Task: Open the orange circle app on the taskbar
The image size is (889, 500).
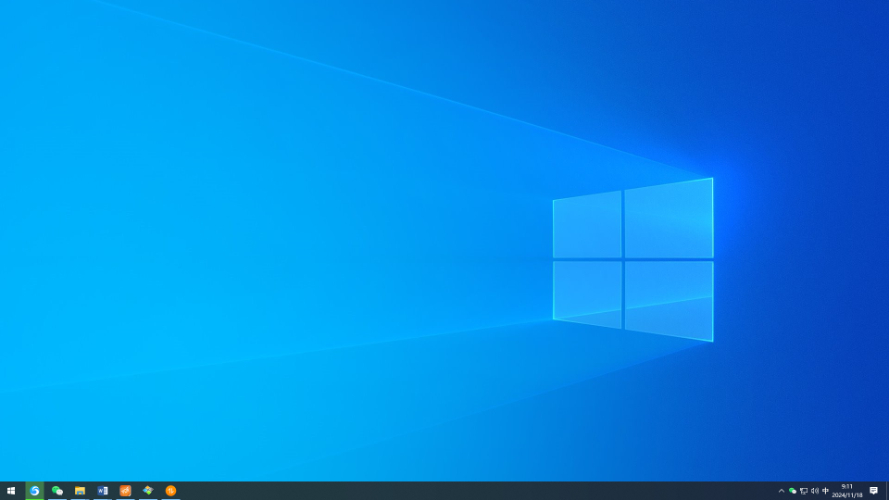Action: point(171,491)
